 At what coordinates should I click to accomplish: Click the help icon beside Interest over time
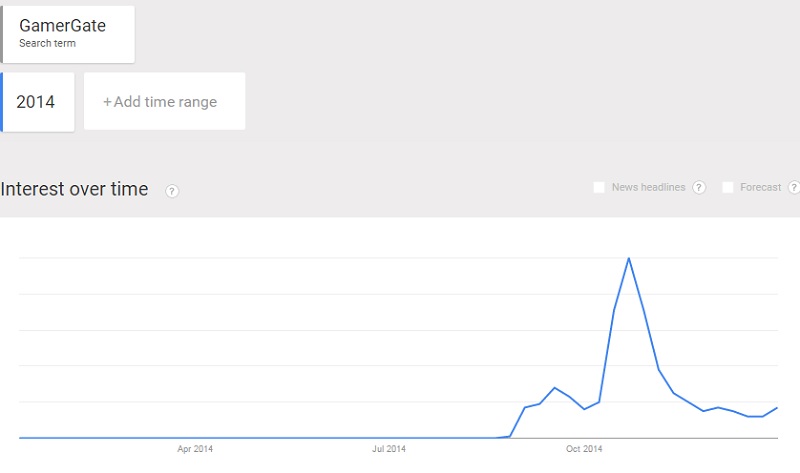pyautogui.click(x=172, y=191)
